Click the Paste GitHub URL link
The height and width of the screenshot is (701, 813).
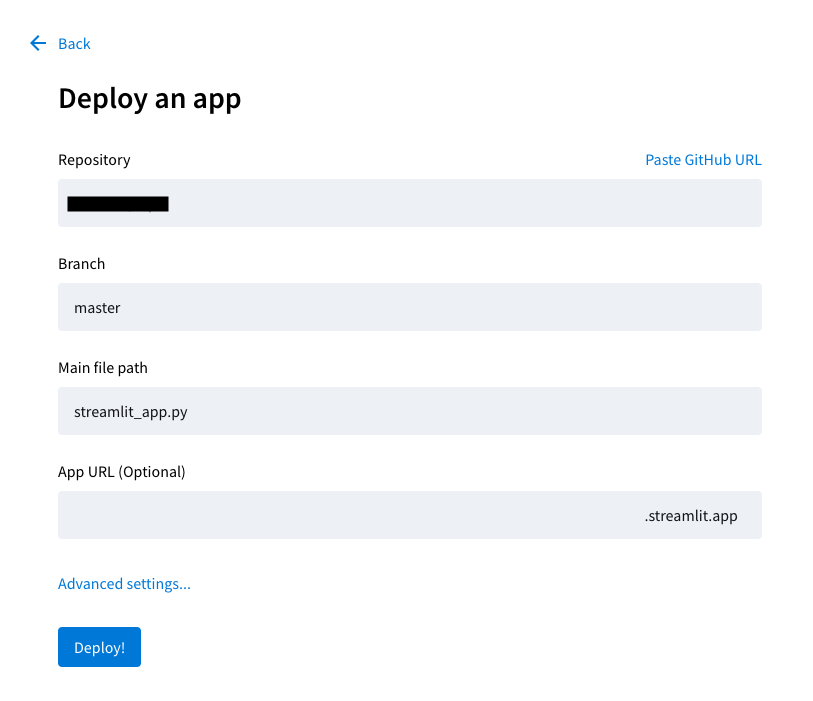pyautogui.click(x=703, y=160)
